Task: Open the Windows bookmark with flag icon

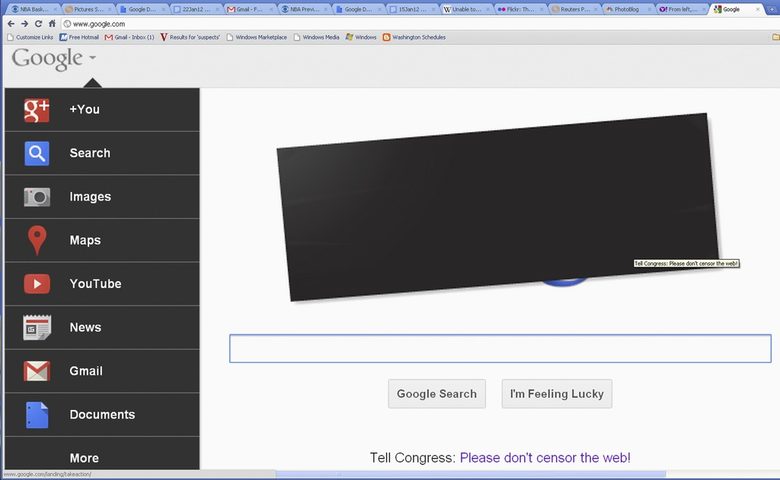Action: pos(361,37)
